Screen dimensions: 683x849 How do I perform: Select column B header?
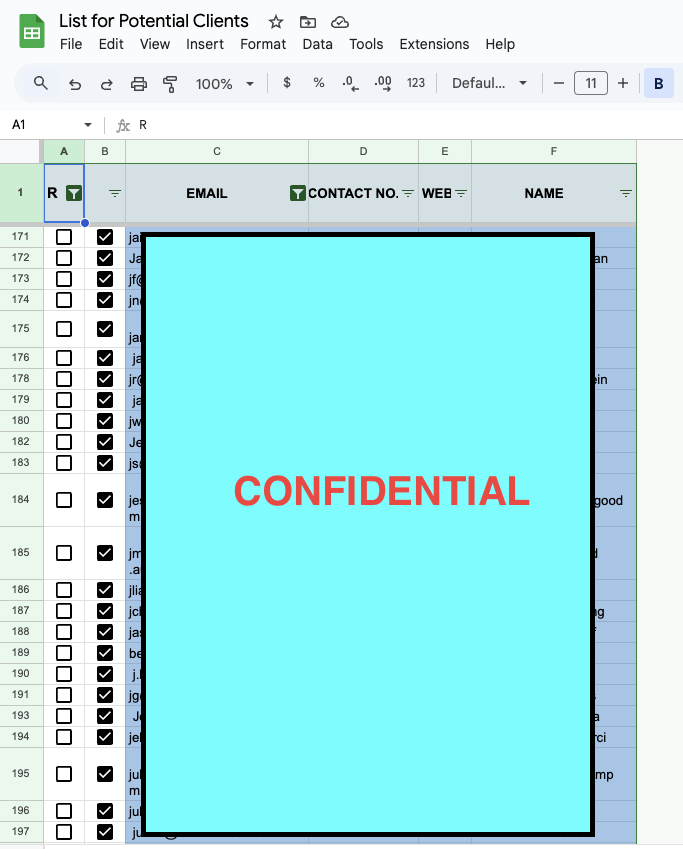[105, 152]
